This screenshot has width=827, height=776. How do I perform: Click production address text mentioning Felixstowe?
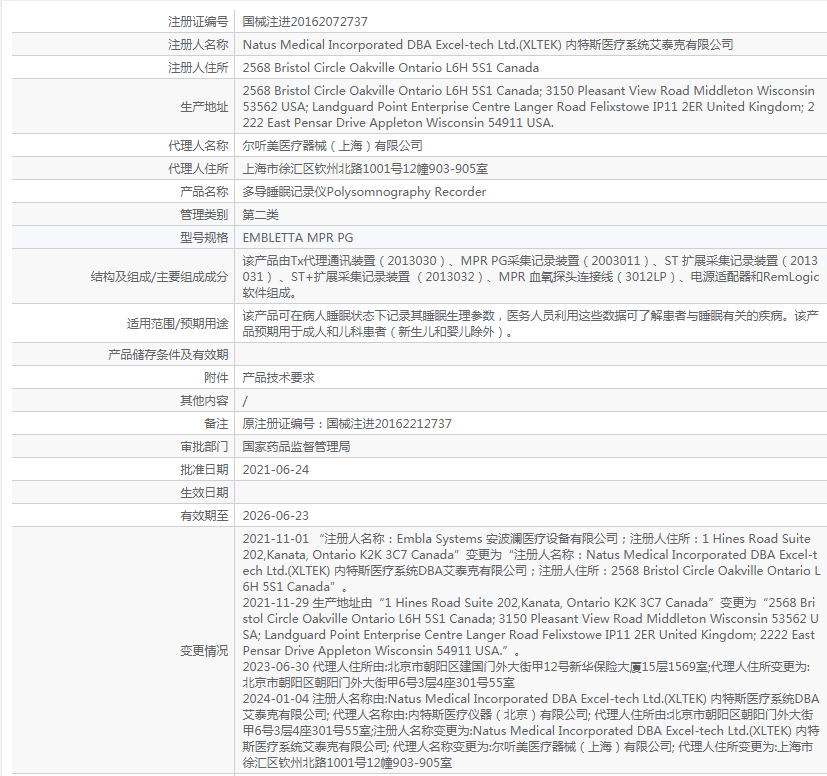[x=528, y=107]
